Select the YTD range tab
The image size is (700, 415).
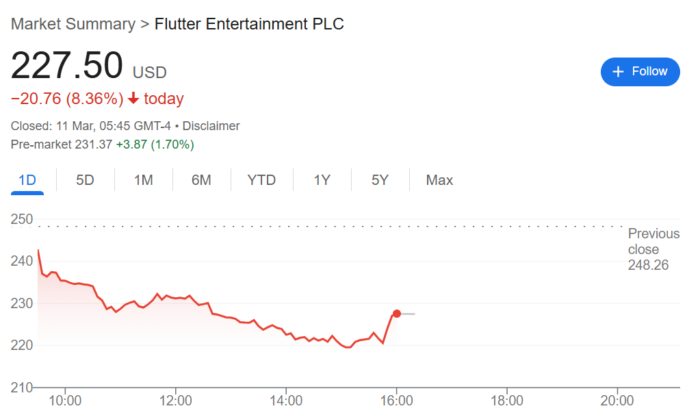click(262, 180)
